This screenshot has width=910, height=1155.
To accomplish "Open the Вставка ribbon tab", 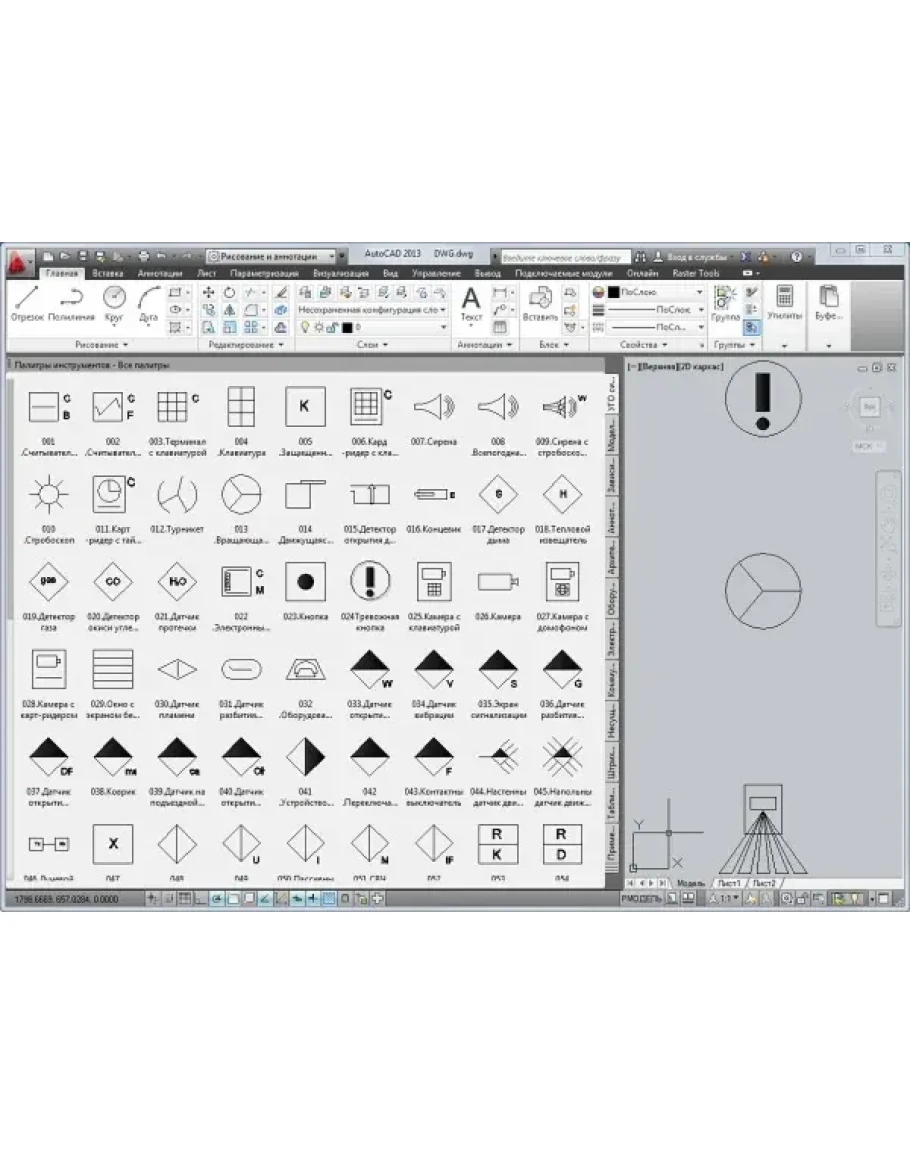I will pyautogui.click(x=108, y=273).
